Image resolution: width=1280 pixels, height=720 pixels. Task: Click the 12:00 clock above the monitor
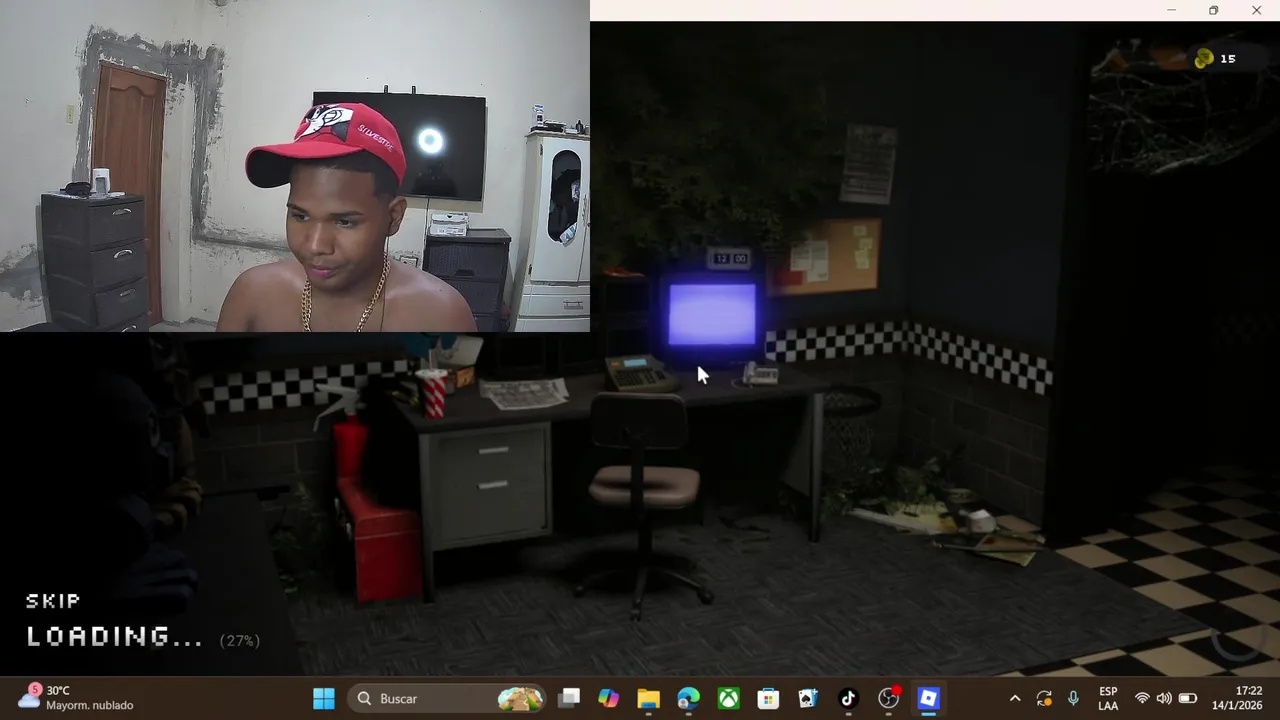(x=729, y=259)
